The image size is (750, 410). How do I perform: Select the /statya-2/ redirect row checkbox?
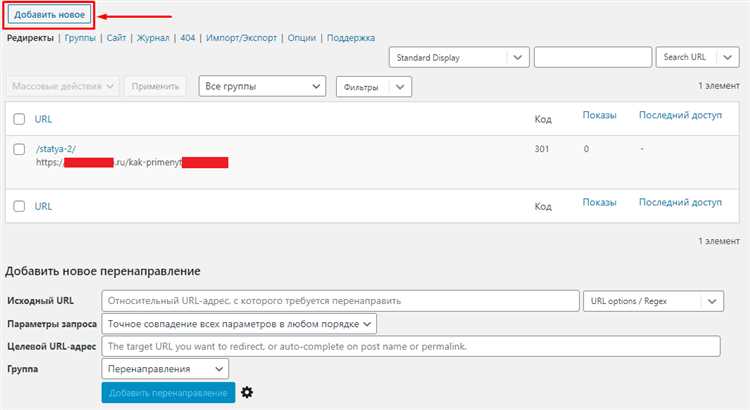(x=19, y=149)
